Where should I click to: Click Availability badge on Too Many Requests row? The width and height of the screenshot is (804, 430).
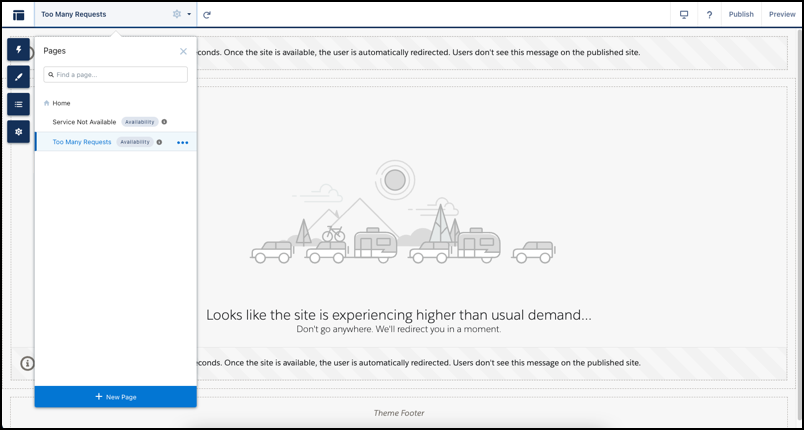(135, 142)
